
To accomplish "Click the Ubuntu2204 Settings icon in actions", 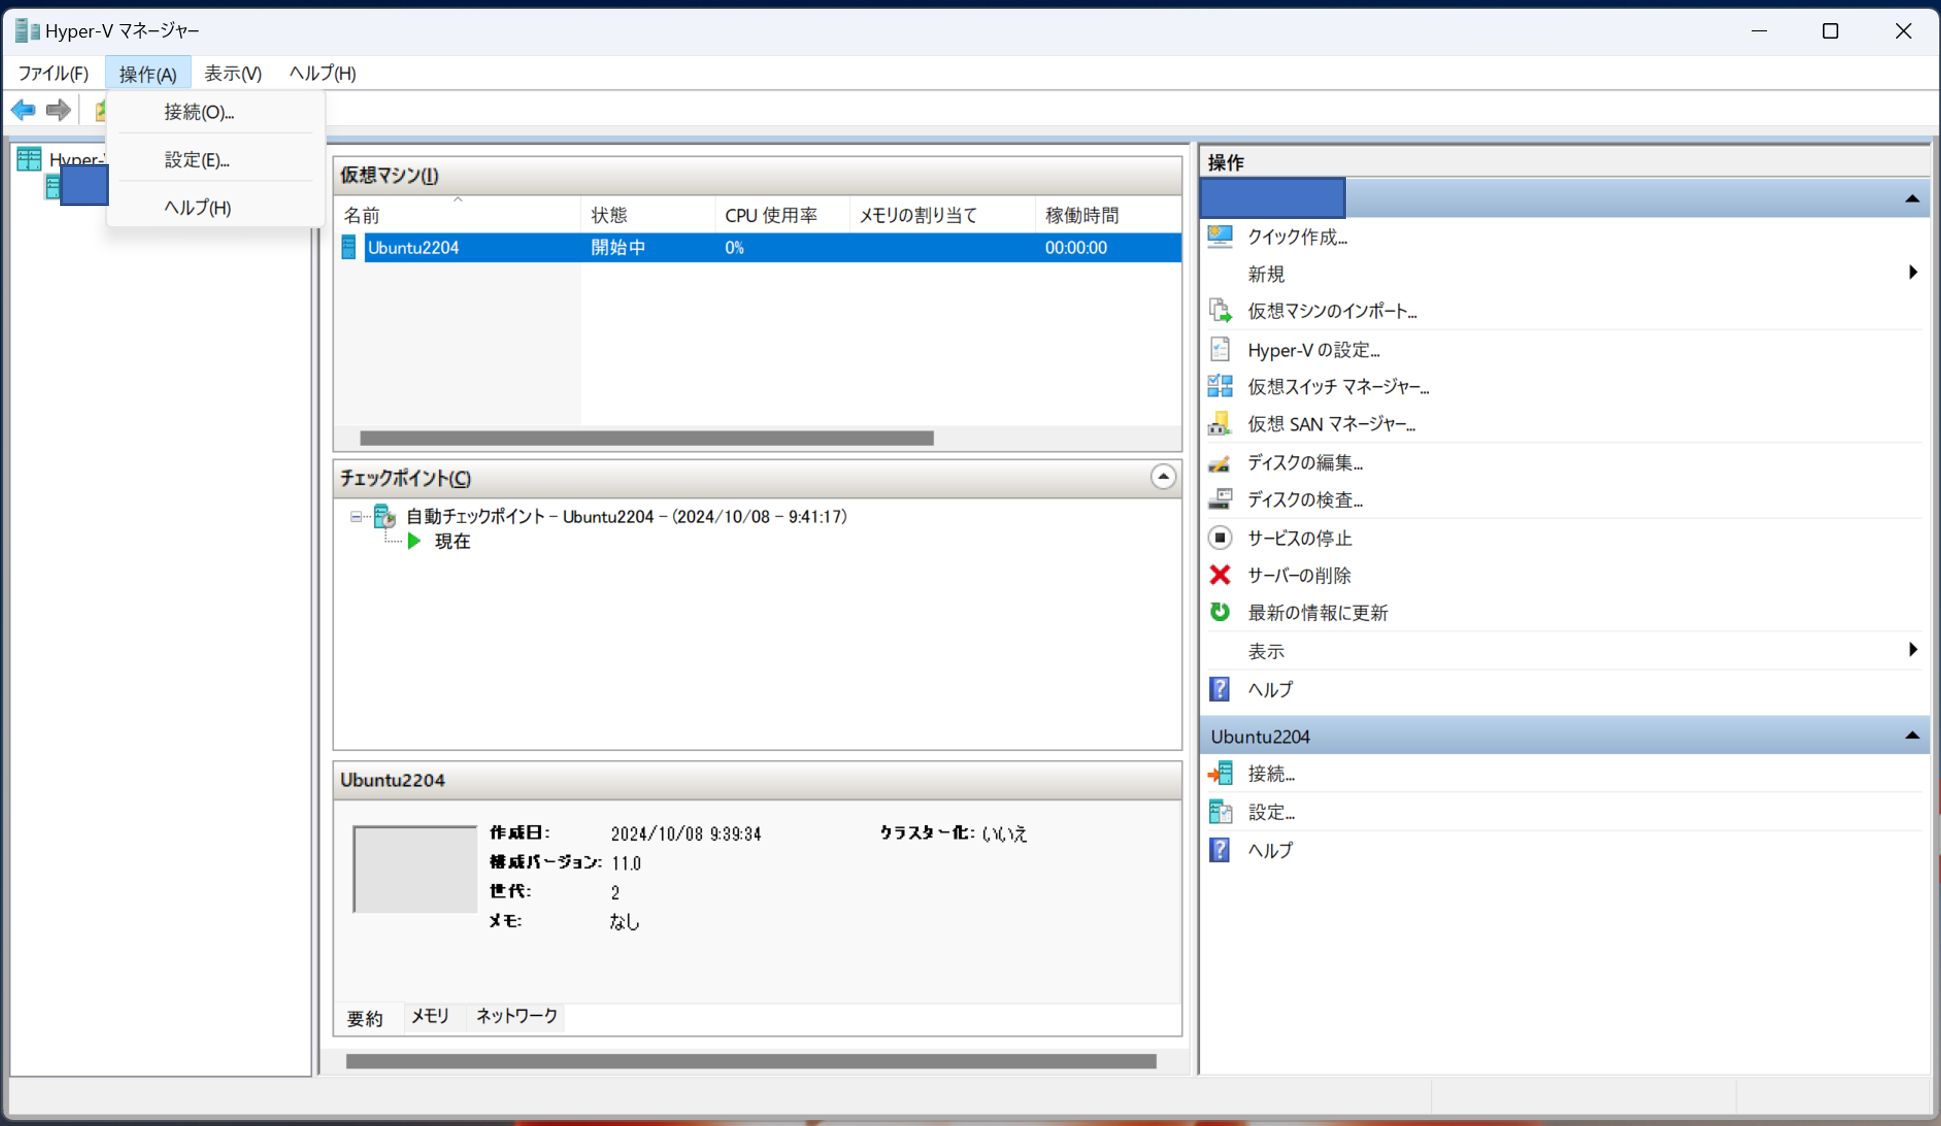I will [1220, 812].
